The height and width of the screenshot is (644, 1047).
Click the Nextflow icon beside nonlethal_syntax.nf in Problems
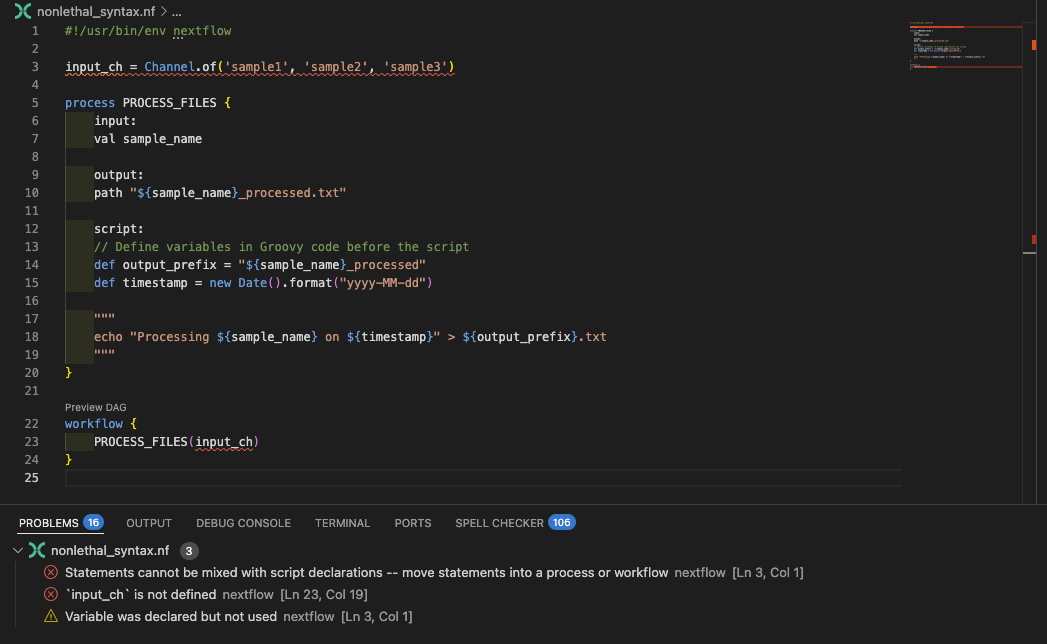click(37, 550)
